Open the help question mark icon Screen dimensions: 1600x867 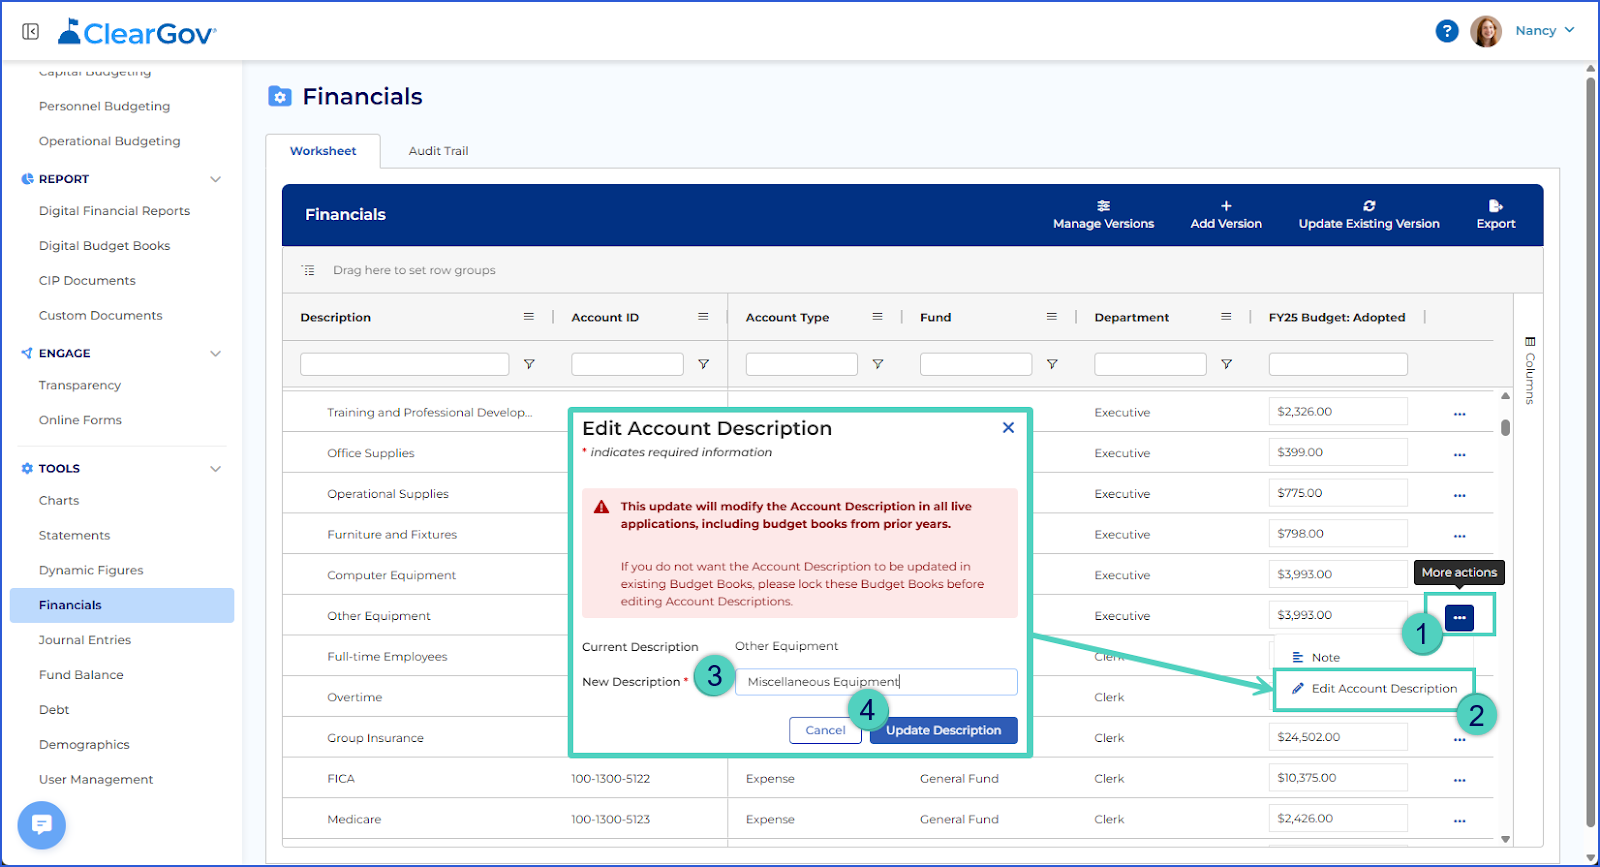(x=1447, y=31)
